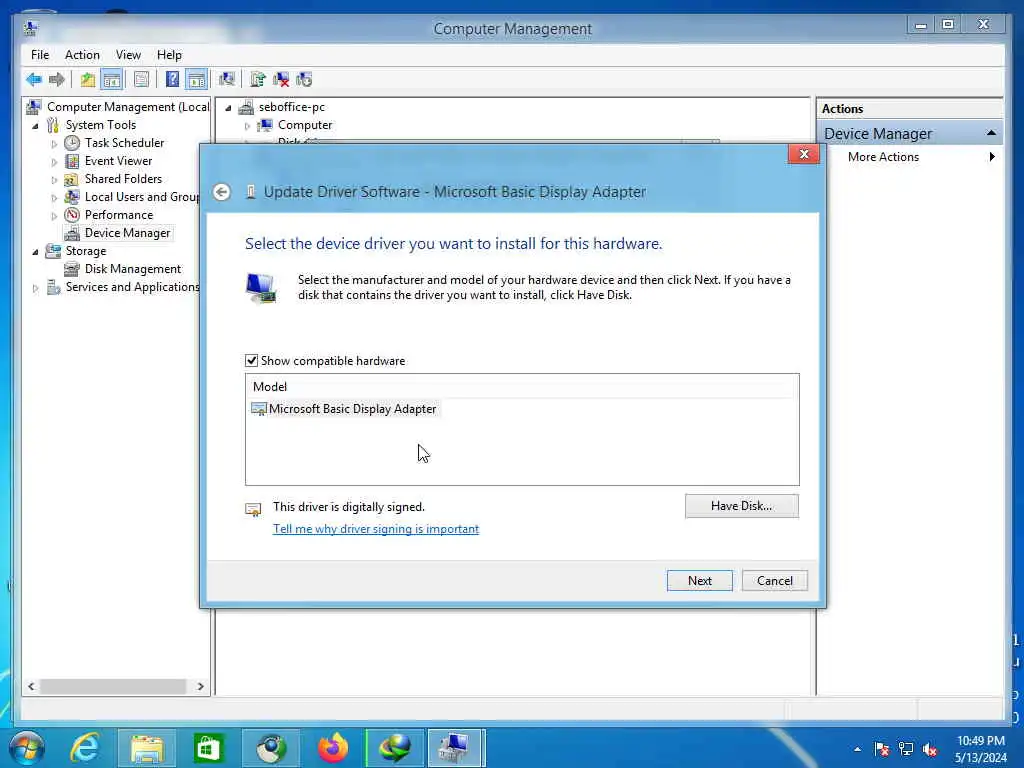Click the console tree horizontal scrollbar thumb
1024x768 pixels.
click(113, 686)
